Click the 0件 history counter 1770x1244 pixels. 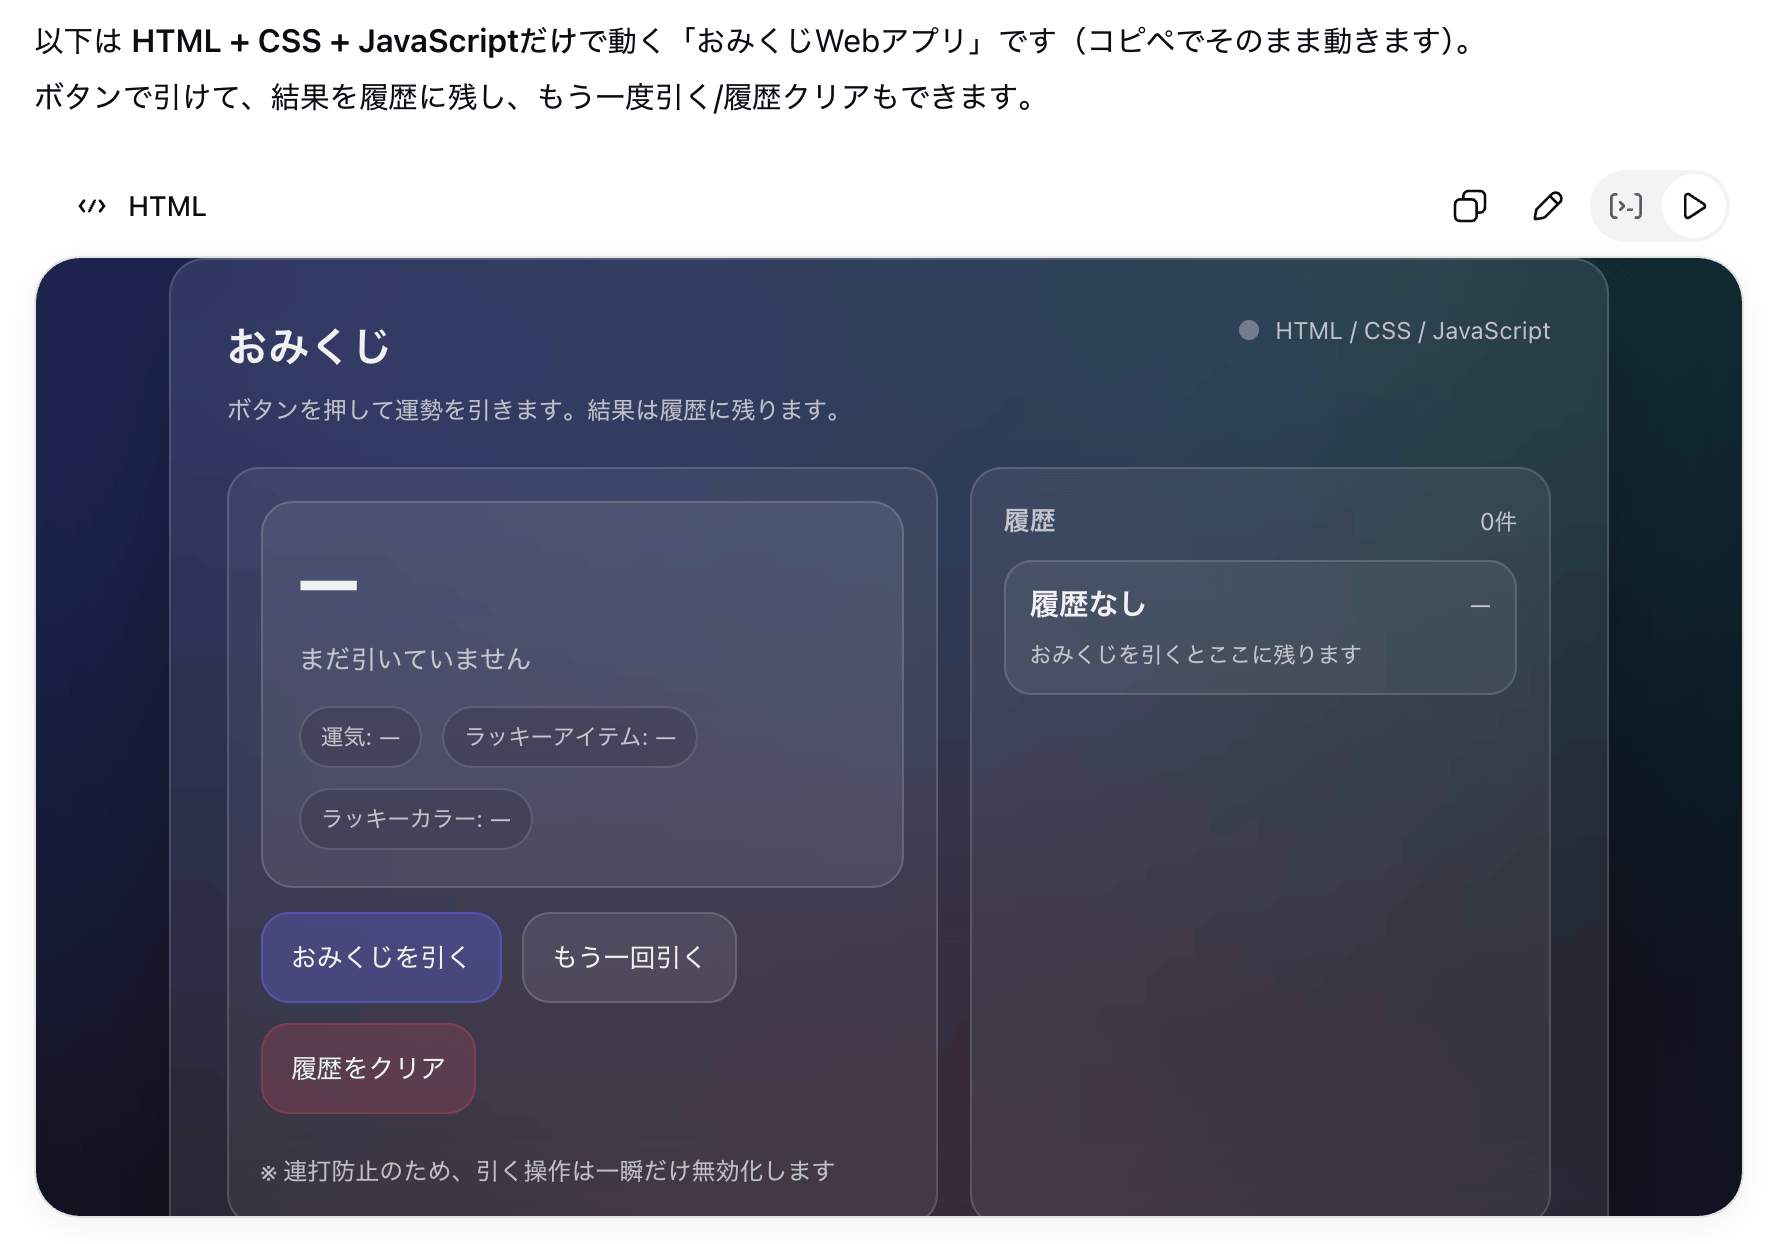[1497, 520]
